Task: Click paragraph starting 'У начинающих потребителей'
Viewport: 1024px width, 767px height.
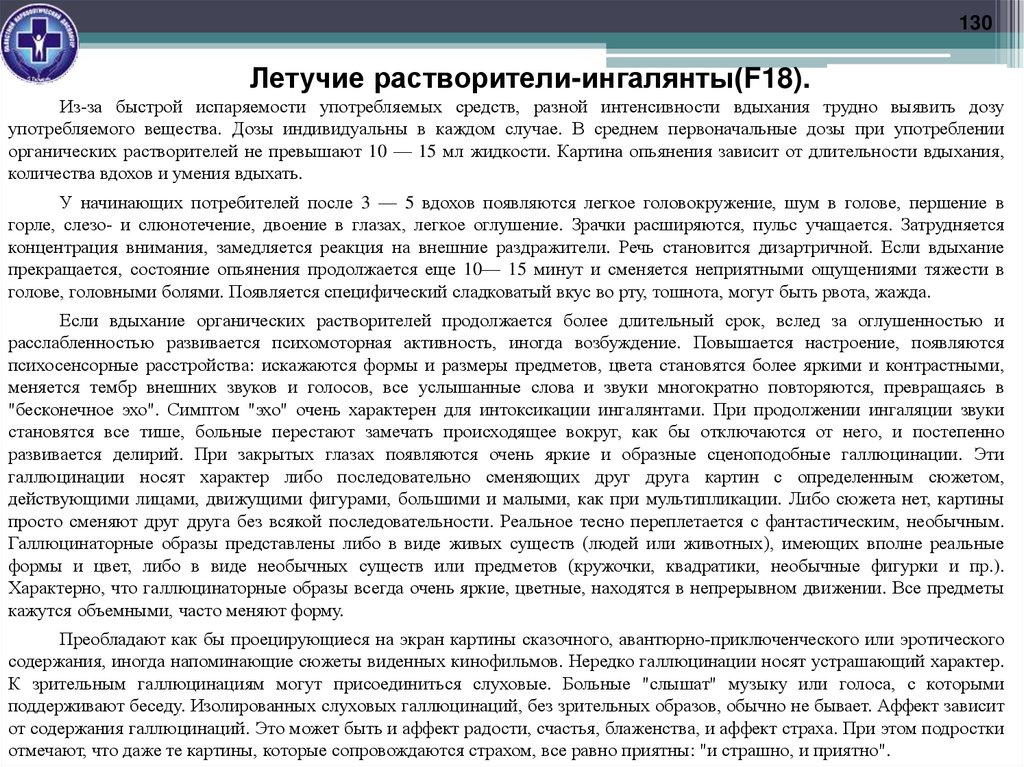Action: point(505,247)
